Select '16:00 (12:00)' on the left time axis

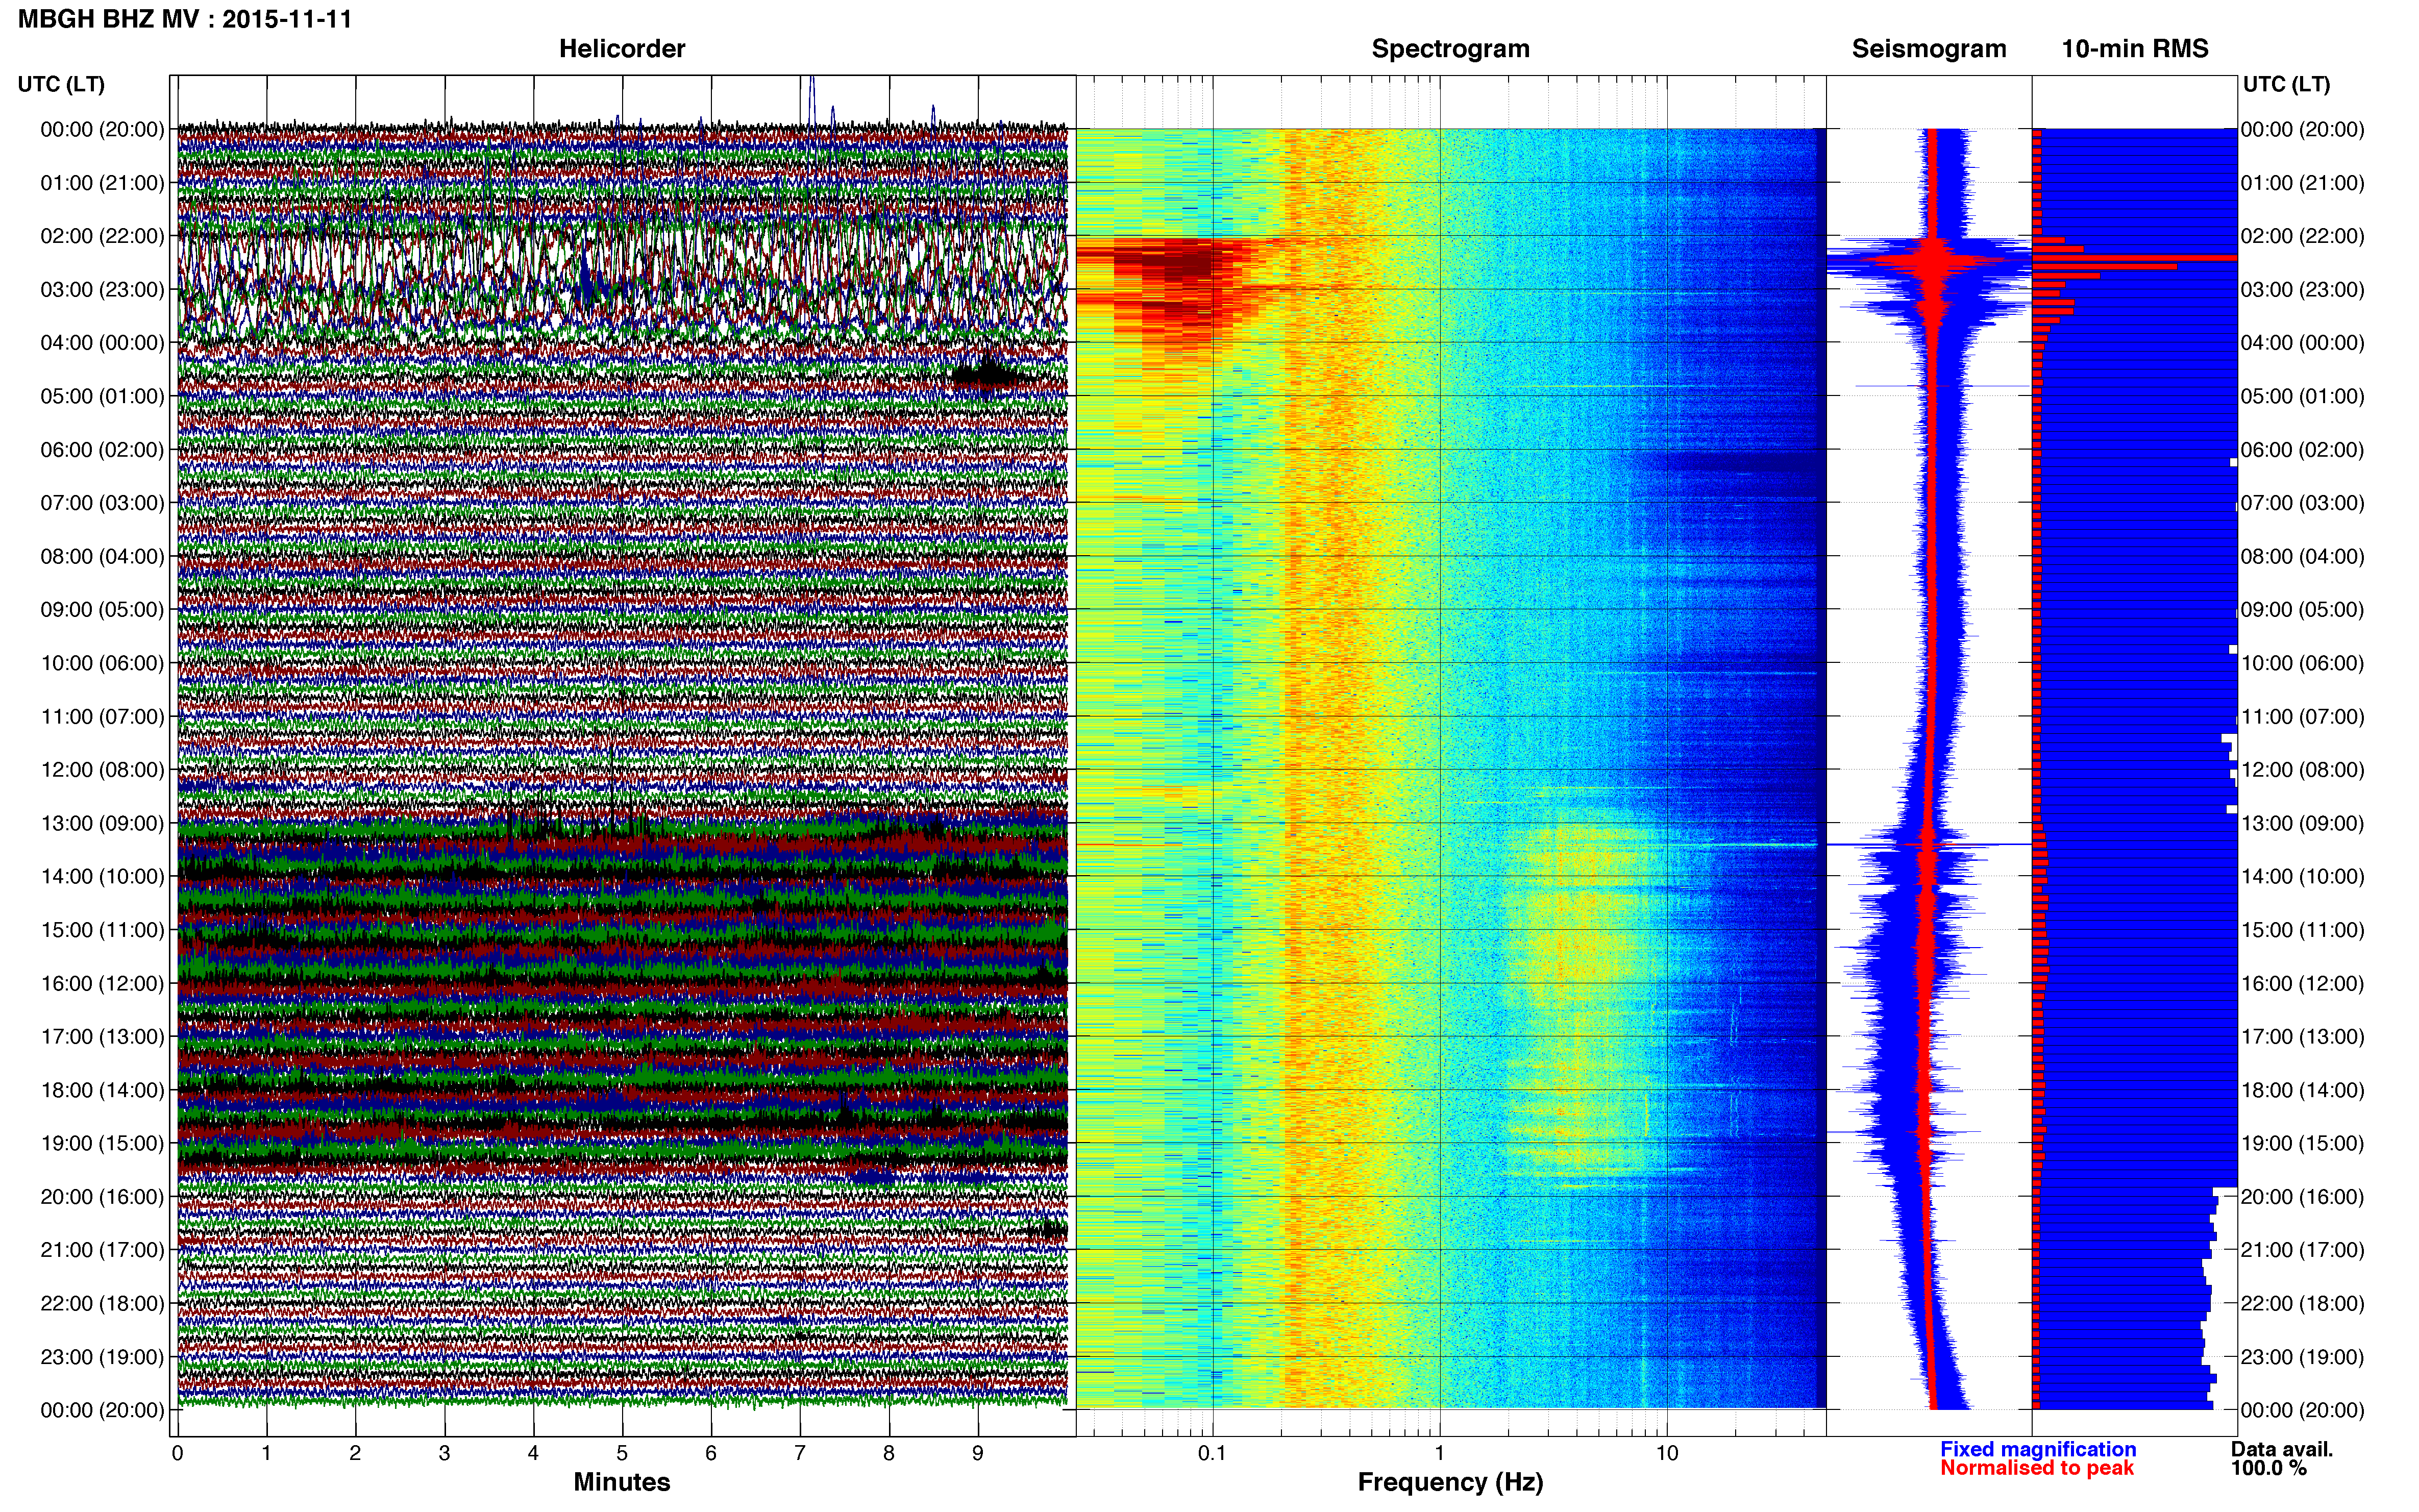(x=102, y=983)
